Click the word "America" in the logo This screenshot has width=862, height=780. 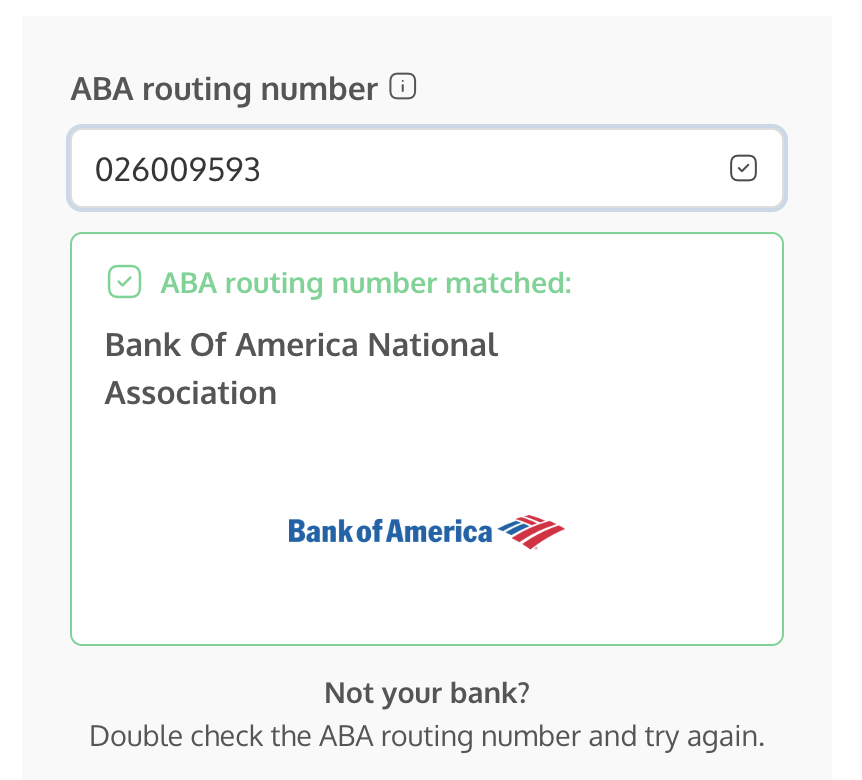coord(440,531)
